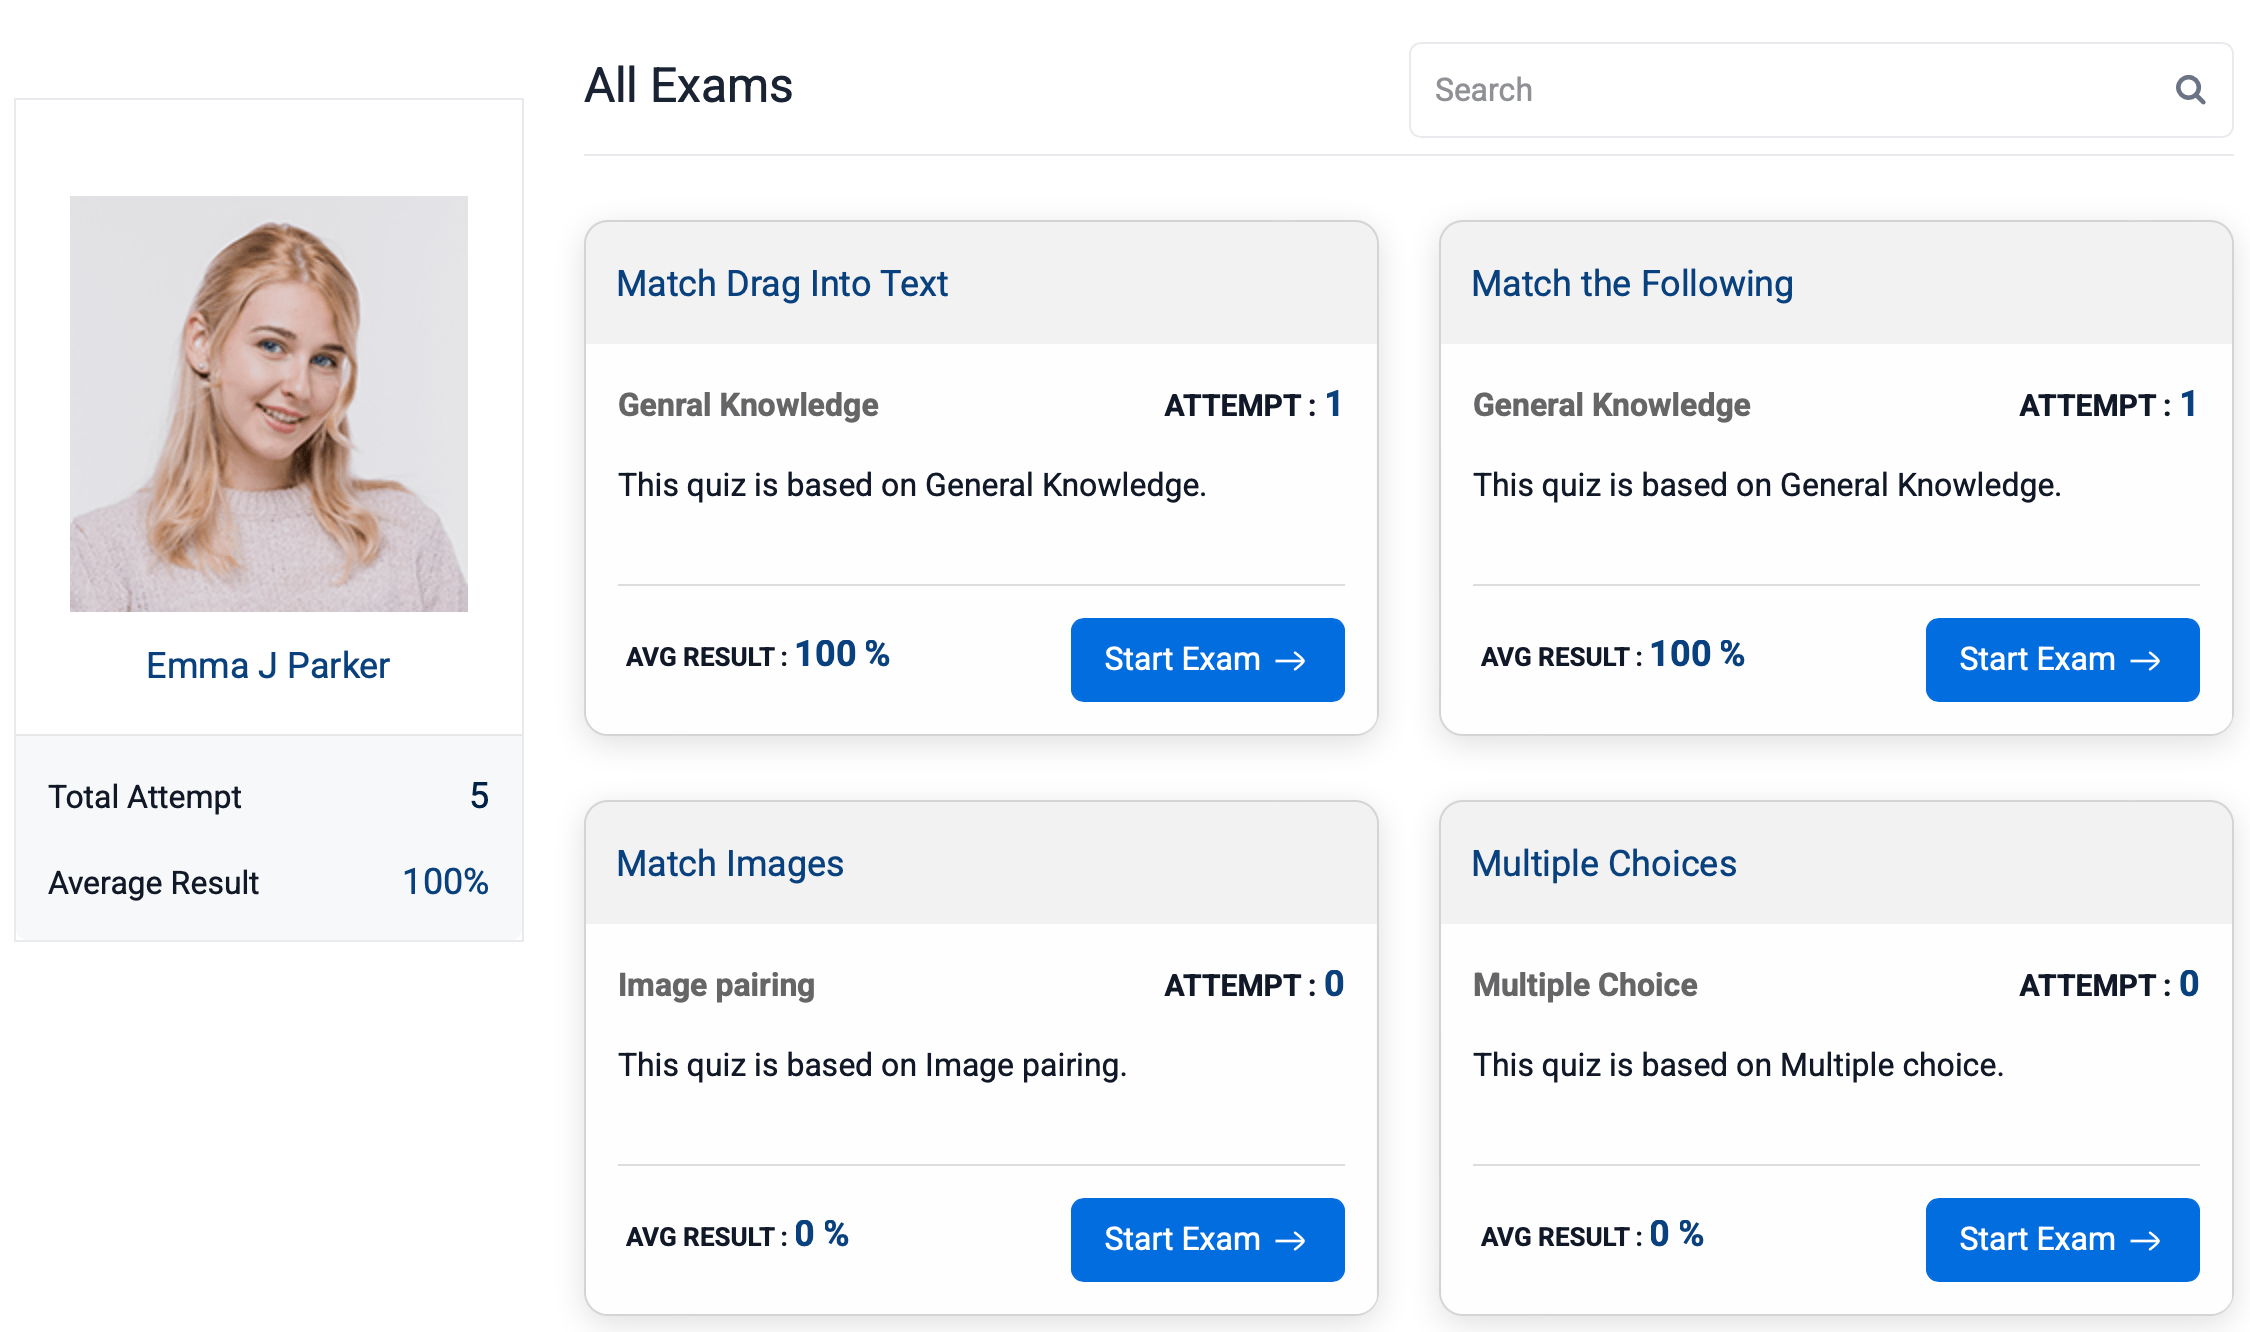Click the arrow icon on Multiple Choices' Start Exam button
The width and height of the screenshot is (2250, 1332).
2147,1240
